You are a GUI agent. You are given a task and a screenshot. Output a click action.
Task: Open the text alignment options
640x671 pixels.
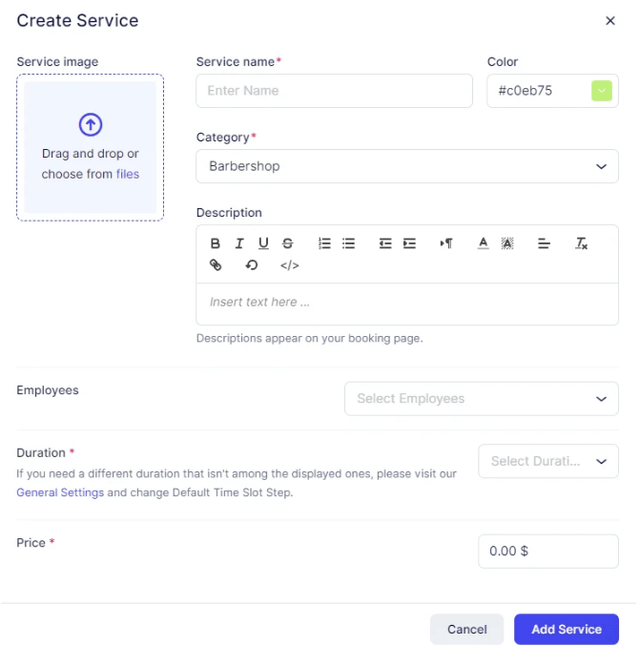[x=544, y=244]
